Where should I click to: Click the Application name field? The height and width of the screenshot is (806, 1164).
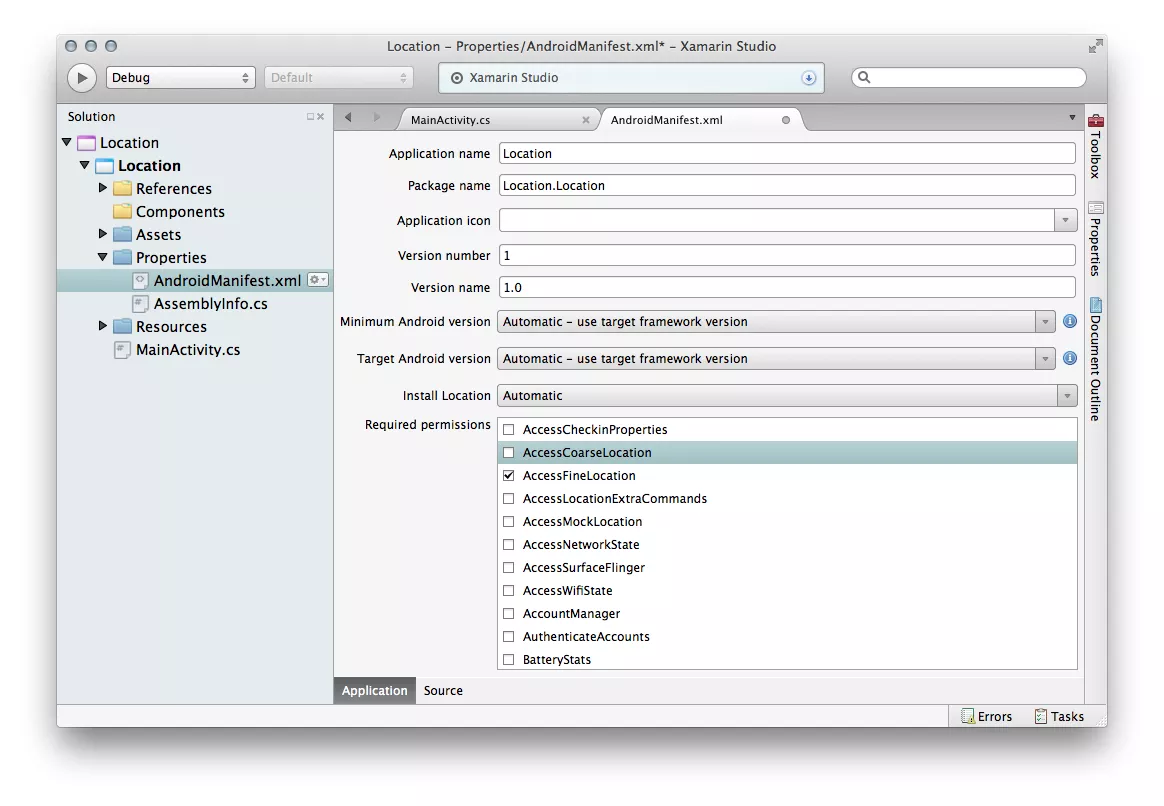tap(787, 154)
